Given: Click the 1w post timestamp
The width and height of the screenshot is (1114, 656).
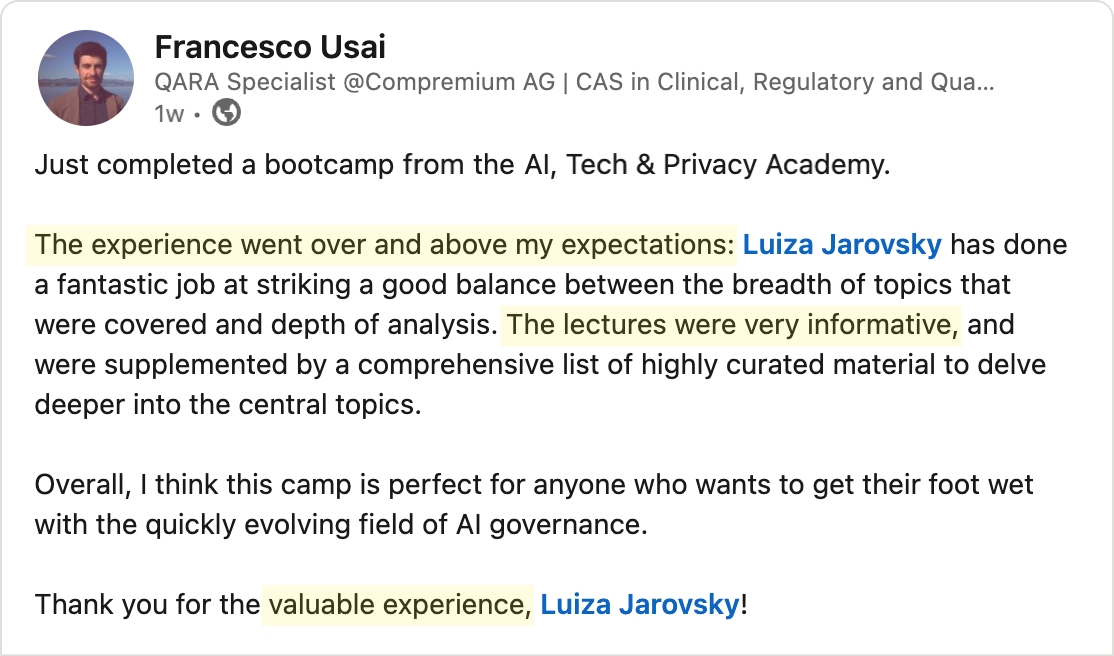Looking at the screenshot, I should (x=169, y=114).
